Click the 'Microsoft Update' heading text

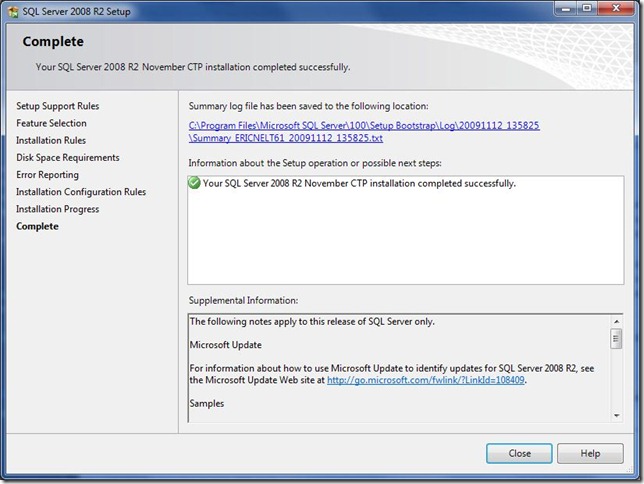point(225,345)
